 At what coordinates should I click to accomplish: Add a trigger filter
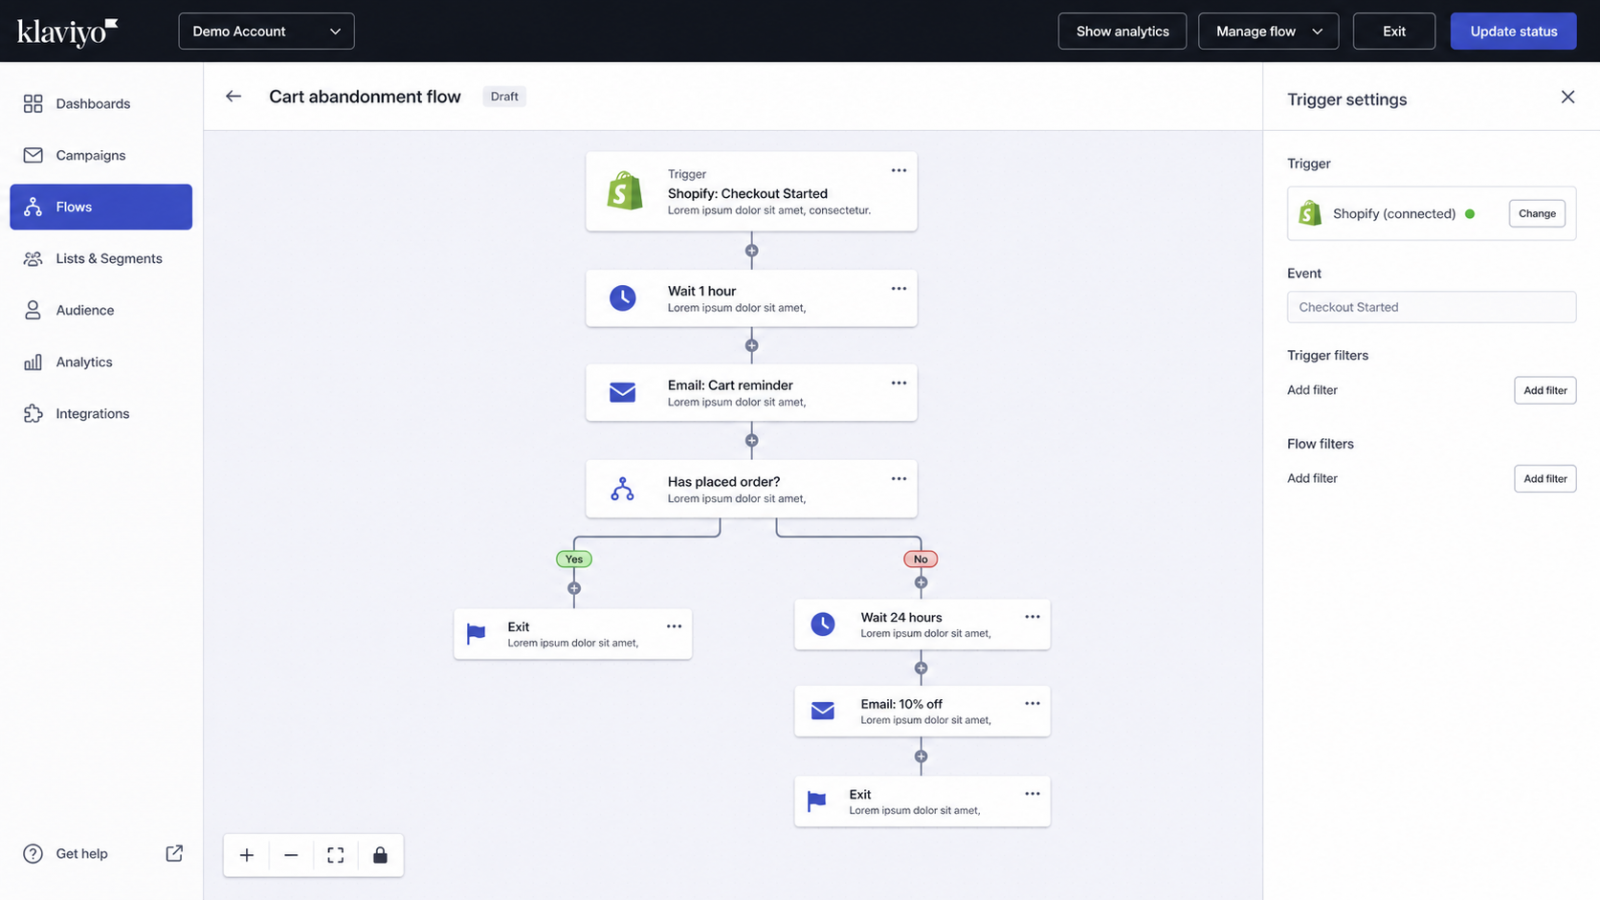[x=1545, y=390]
